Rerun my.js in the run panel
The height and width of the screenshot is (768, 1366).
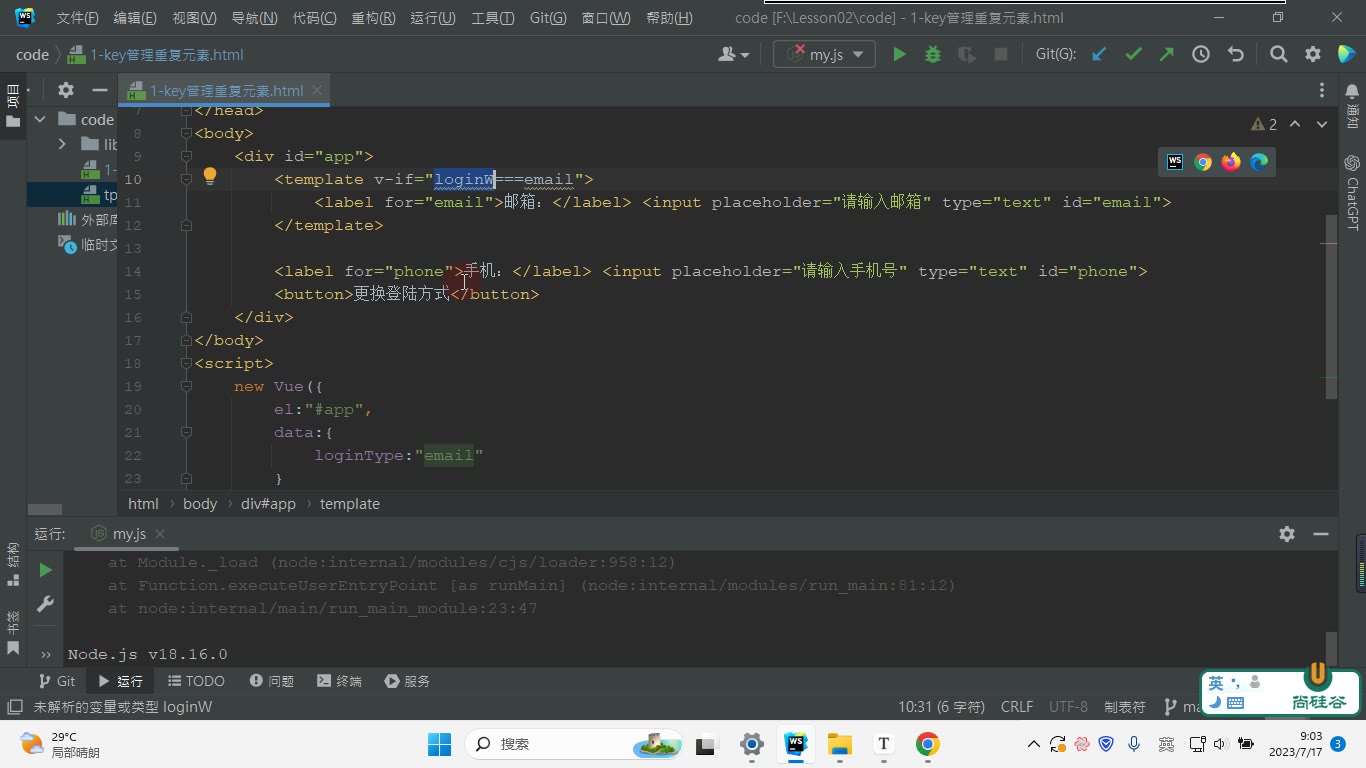coord(45,570)
